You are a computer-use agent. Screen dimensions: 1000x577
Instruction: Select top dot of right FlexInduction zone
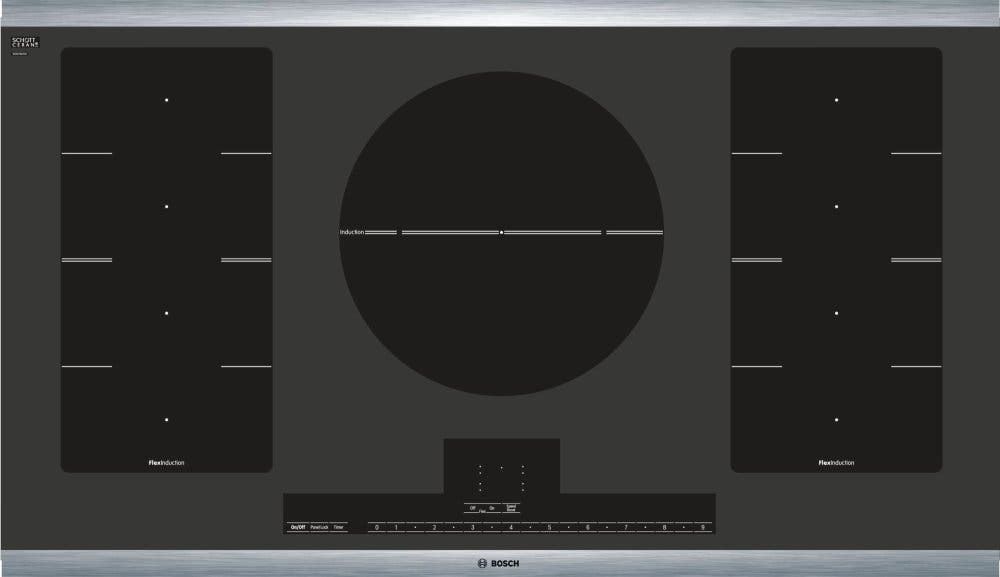coord(836,100)
